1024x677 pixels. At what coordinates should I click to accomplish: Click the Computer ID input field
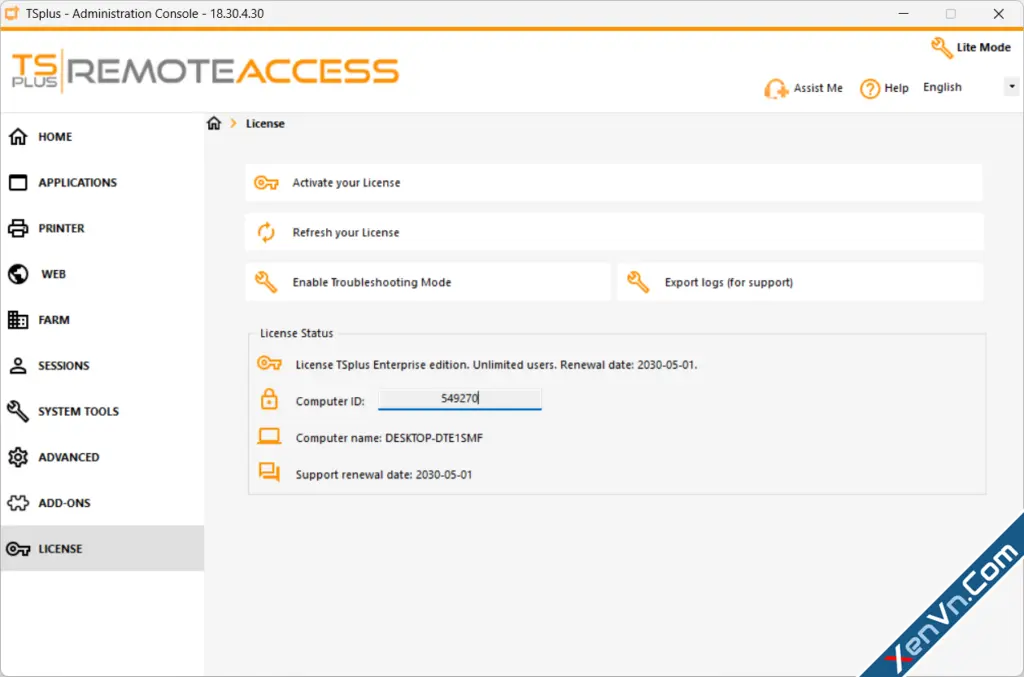(460, 399)
